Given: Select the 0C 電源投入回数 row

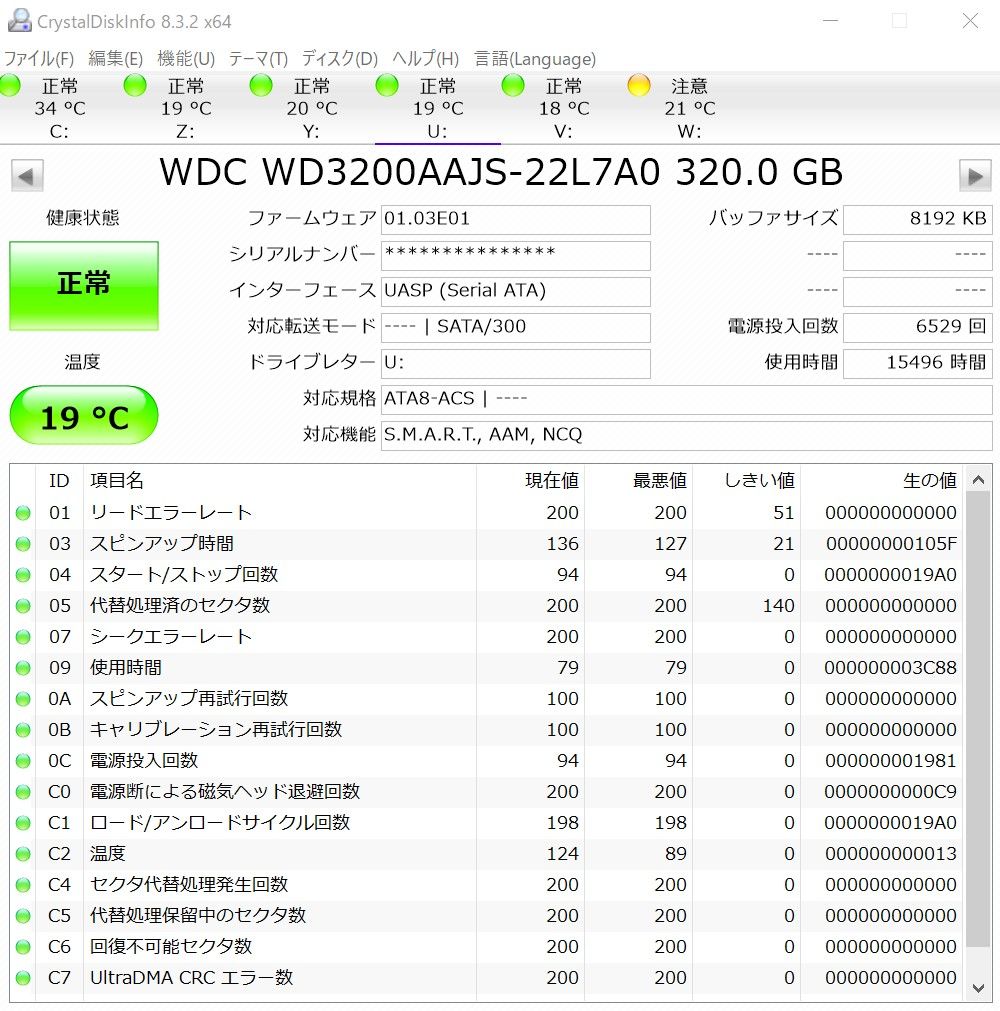Looking at the screenshot, I should point(487,760).
